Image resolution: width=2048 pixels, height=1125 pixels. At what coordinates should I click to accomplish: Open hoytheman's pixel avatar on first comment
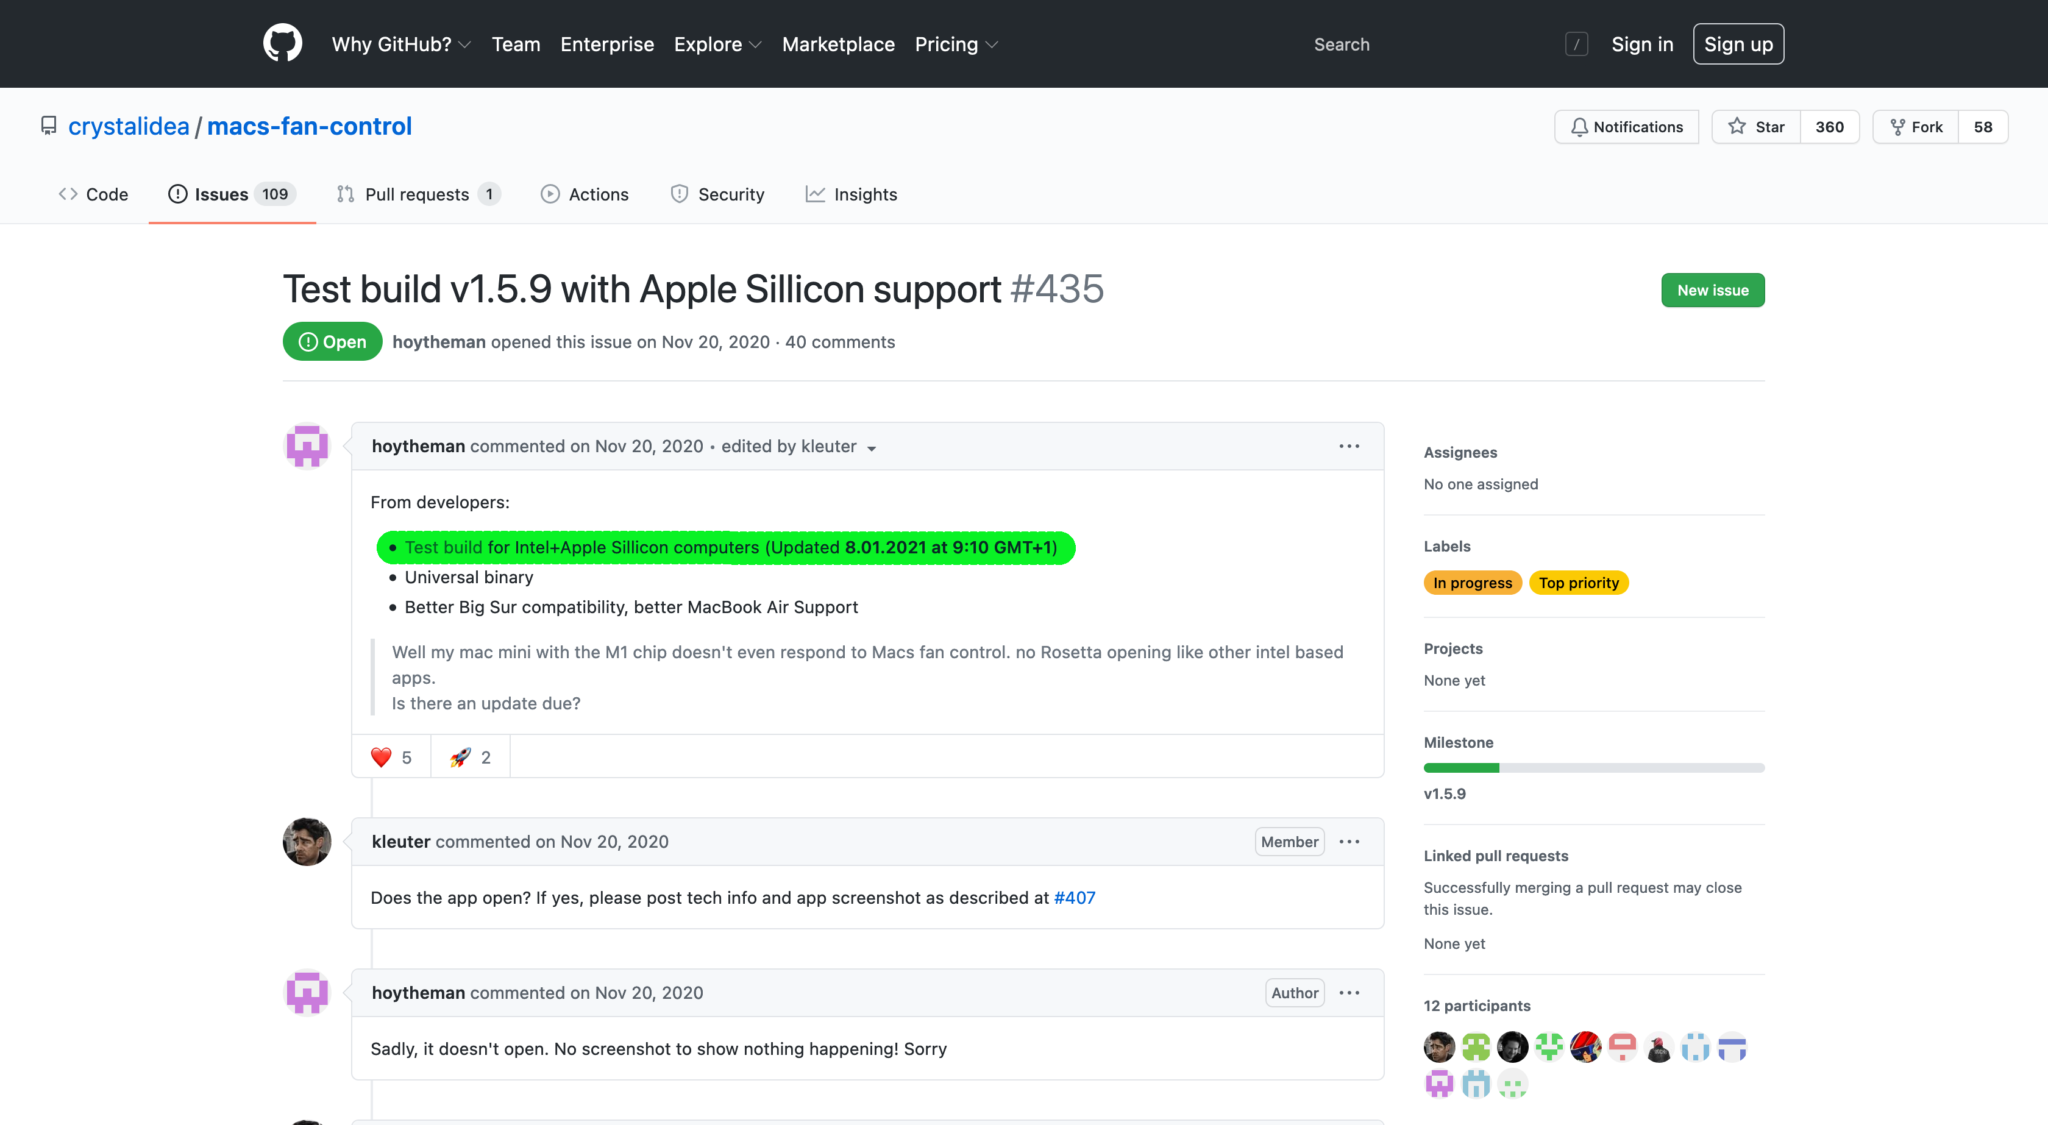(307, 446)
